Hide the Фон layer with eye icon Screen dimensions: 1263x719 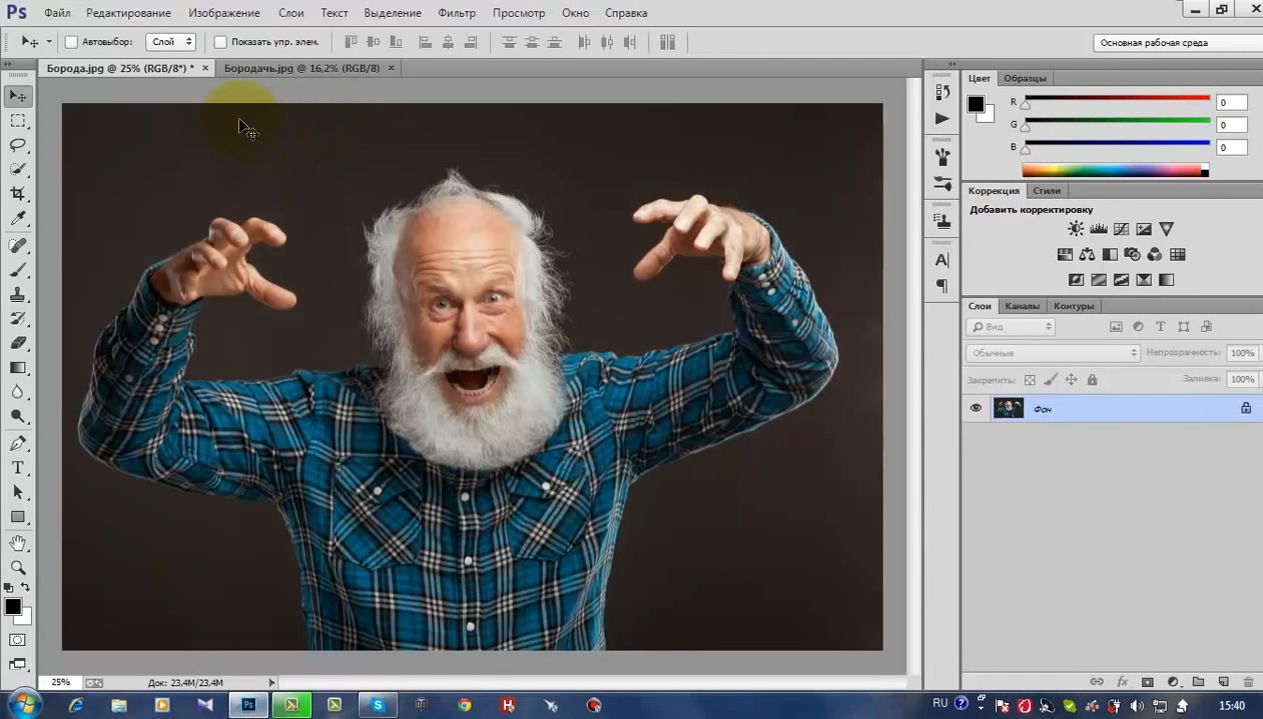pyautogui.click(x=976, y=408)
